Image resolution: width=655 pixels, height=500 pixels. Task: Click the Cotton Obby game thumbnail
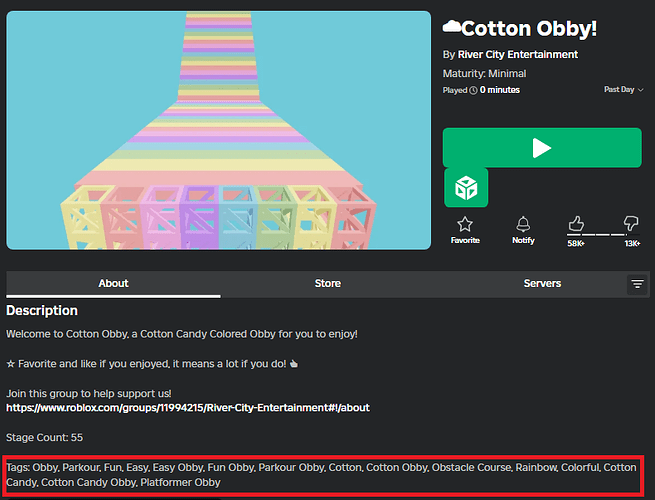tap(218, 130)
